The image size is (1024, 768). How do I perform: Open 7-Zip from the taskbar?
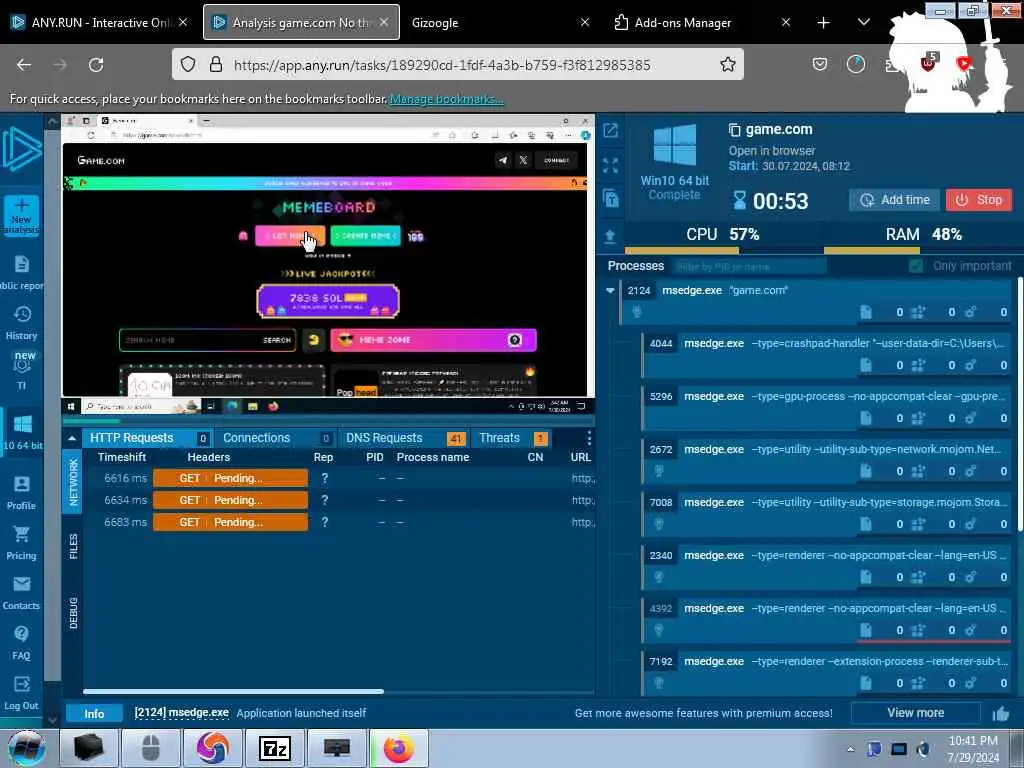pos(274,748)
